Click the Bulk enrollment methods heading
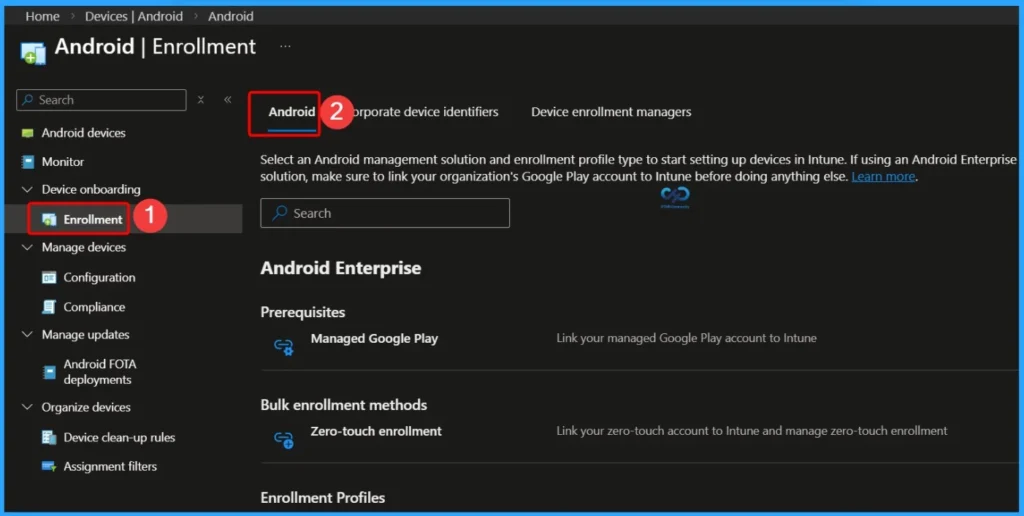 pos(344,405)
